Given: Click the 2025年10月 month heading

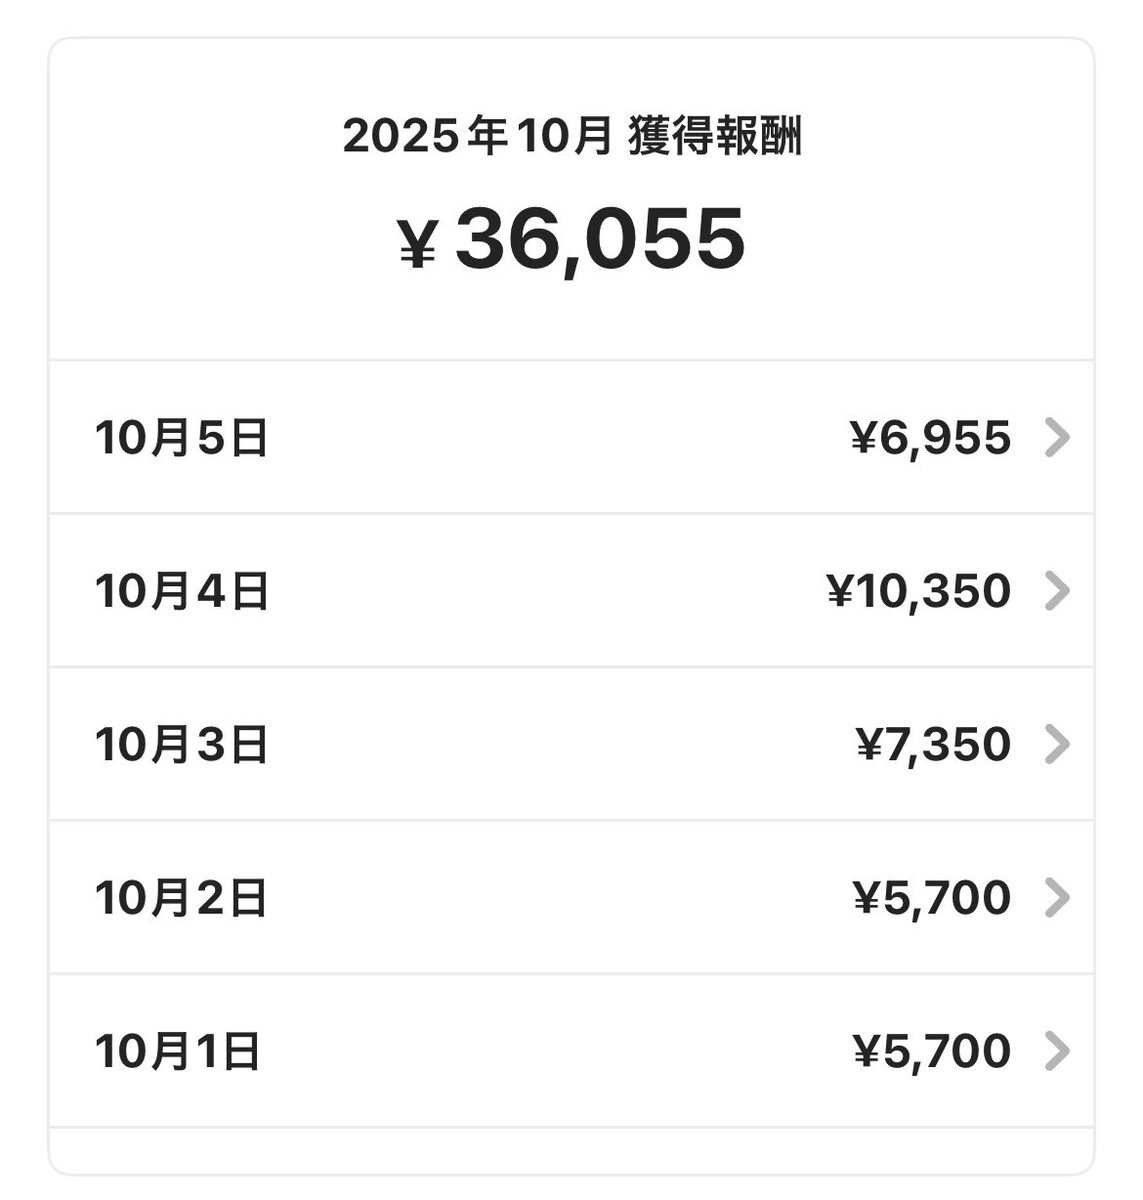Looking at the screenshot, I should [476, 137].
